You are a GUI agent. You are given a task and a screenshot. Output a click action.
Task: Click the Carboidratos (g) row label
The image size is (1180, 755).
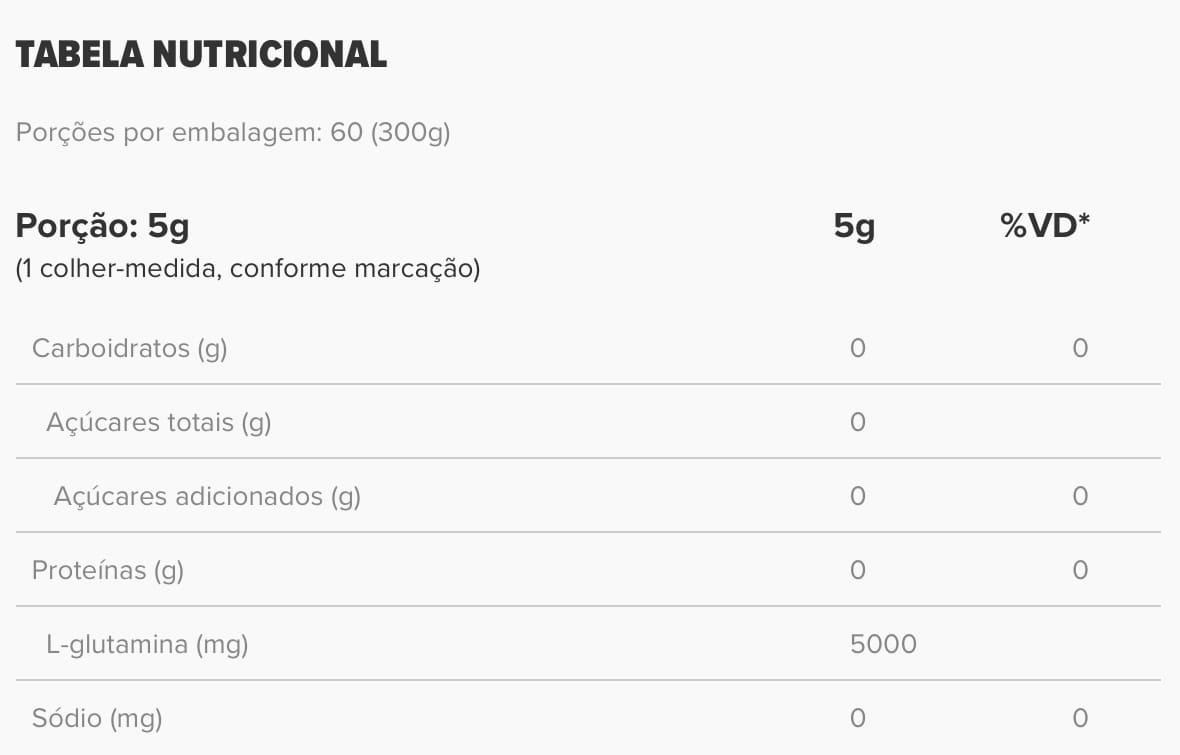click(130, 348)
